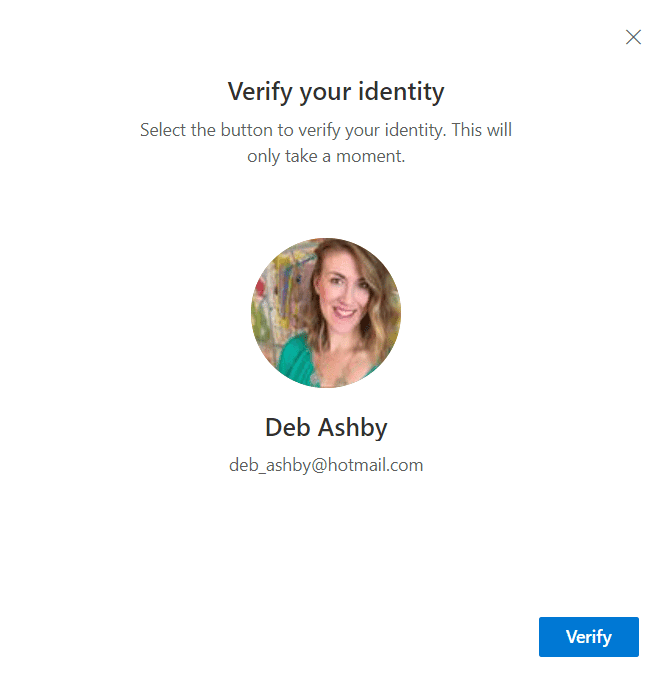Viewport: 667px width, 676px height.
Task: Open the account avatar photo
Action: click(326, 313)
